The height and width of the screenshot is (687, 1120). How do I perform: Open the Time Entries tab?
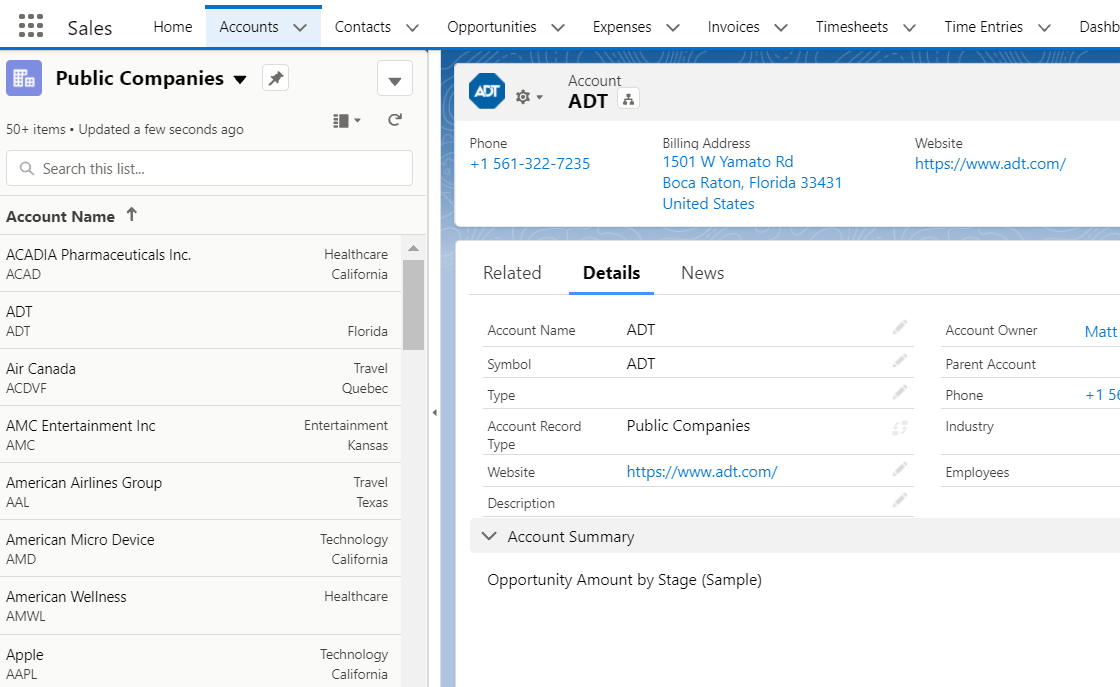point(984,26)
